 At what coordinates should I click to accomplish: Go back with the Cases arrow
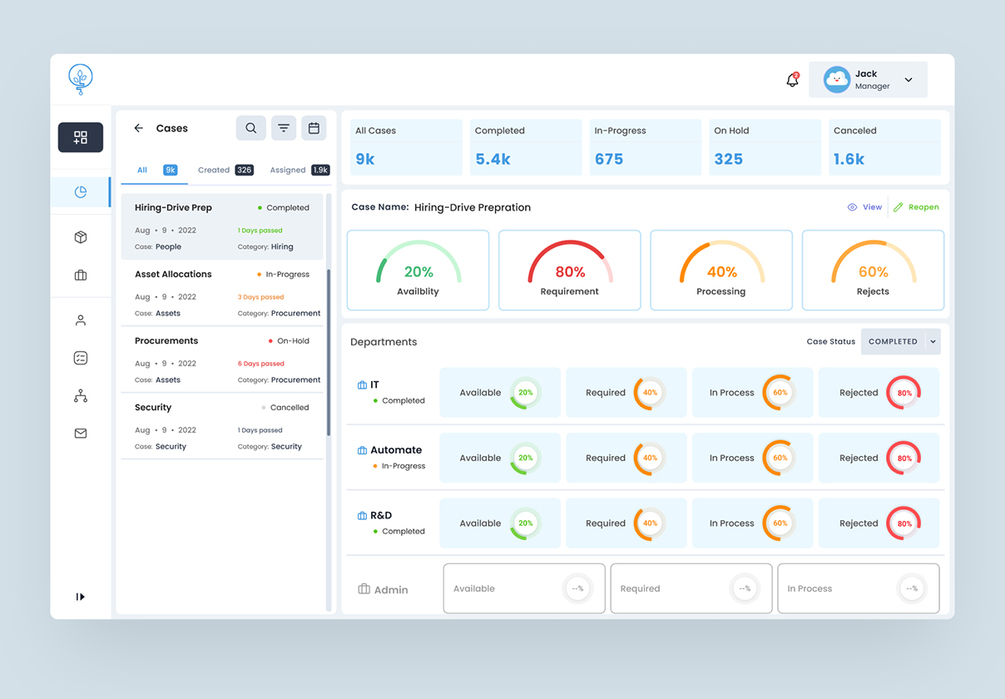[x=138, y=128]
